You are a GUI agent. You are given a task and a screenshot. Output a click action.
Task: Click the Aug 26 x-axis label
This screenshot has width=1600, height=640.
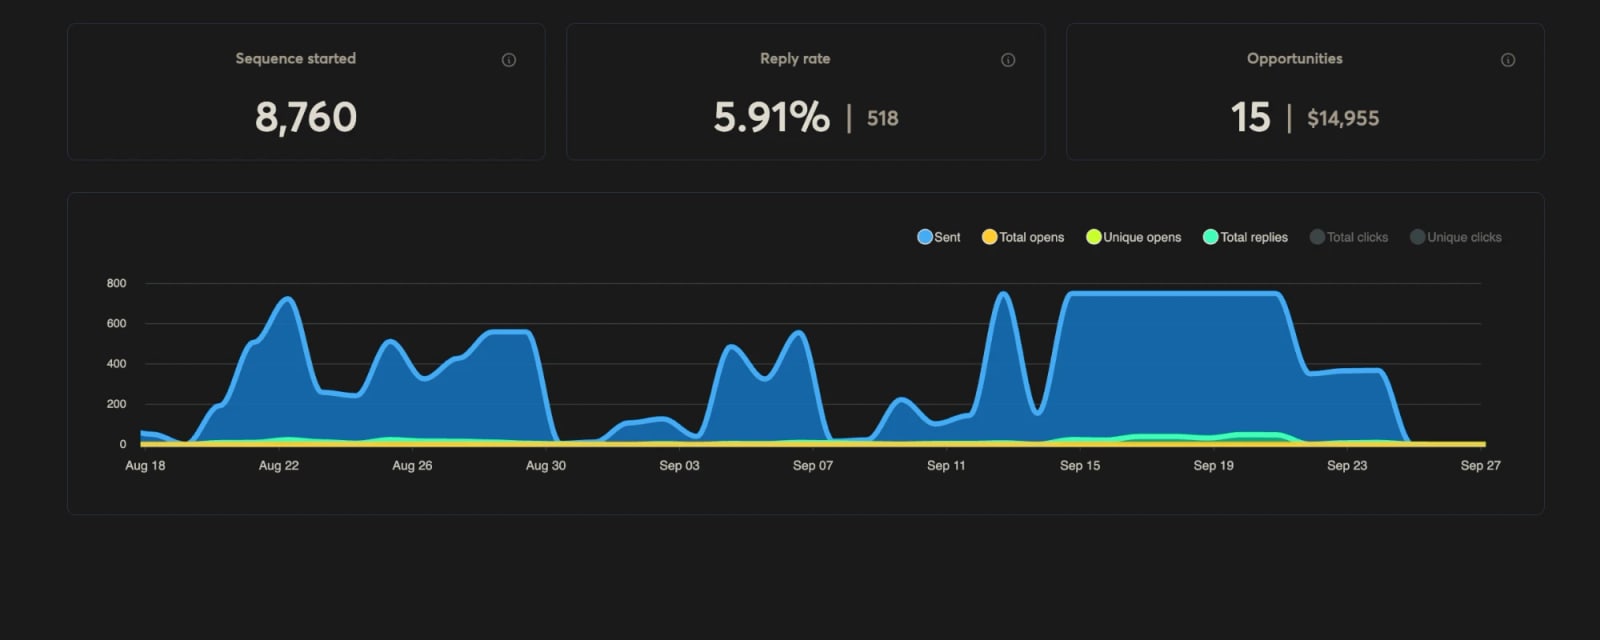(412, 466)
